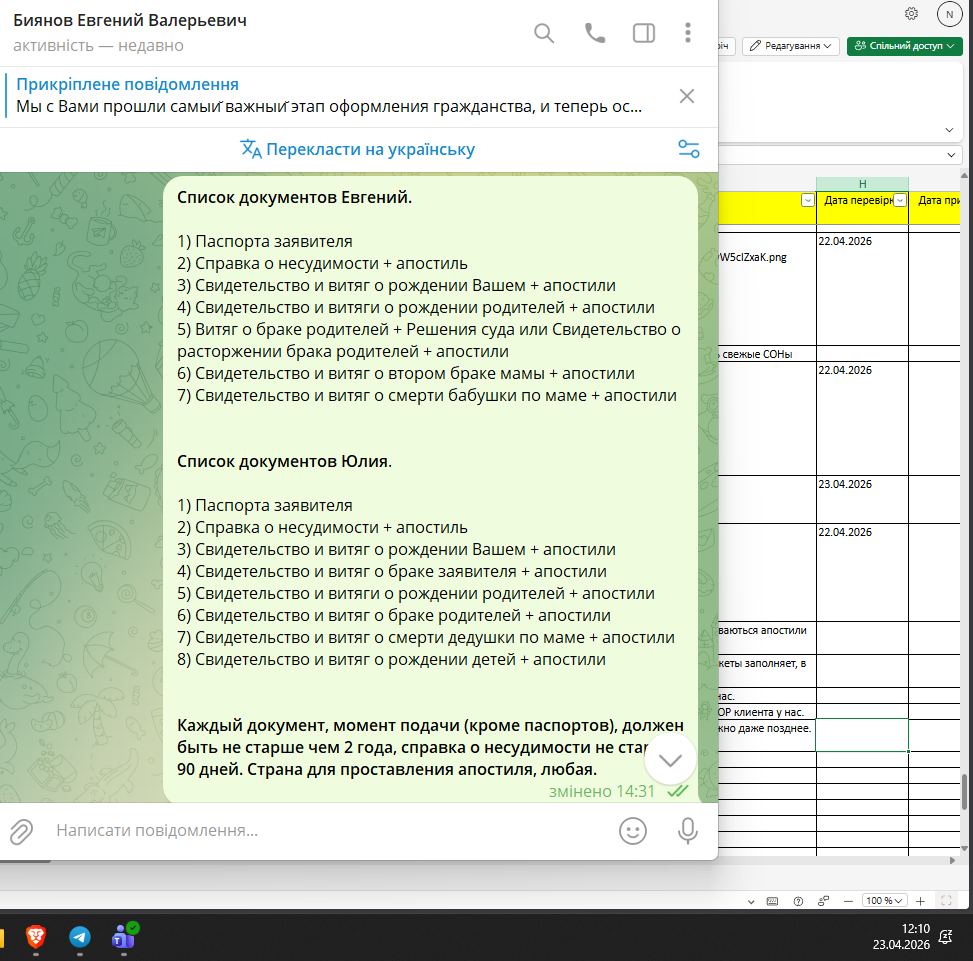Open the 'Редагування' mode dropdown
The height and width of the screenshot is (961, 973).
pos(791,46)
